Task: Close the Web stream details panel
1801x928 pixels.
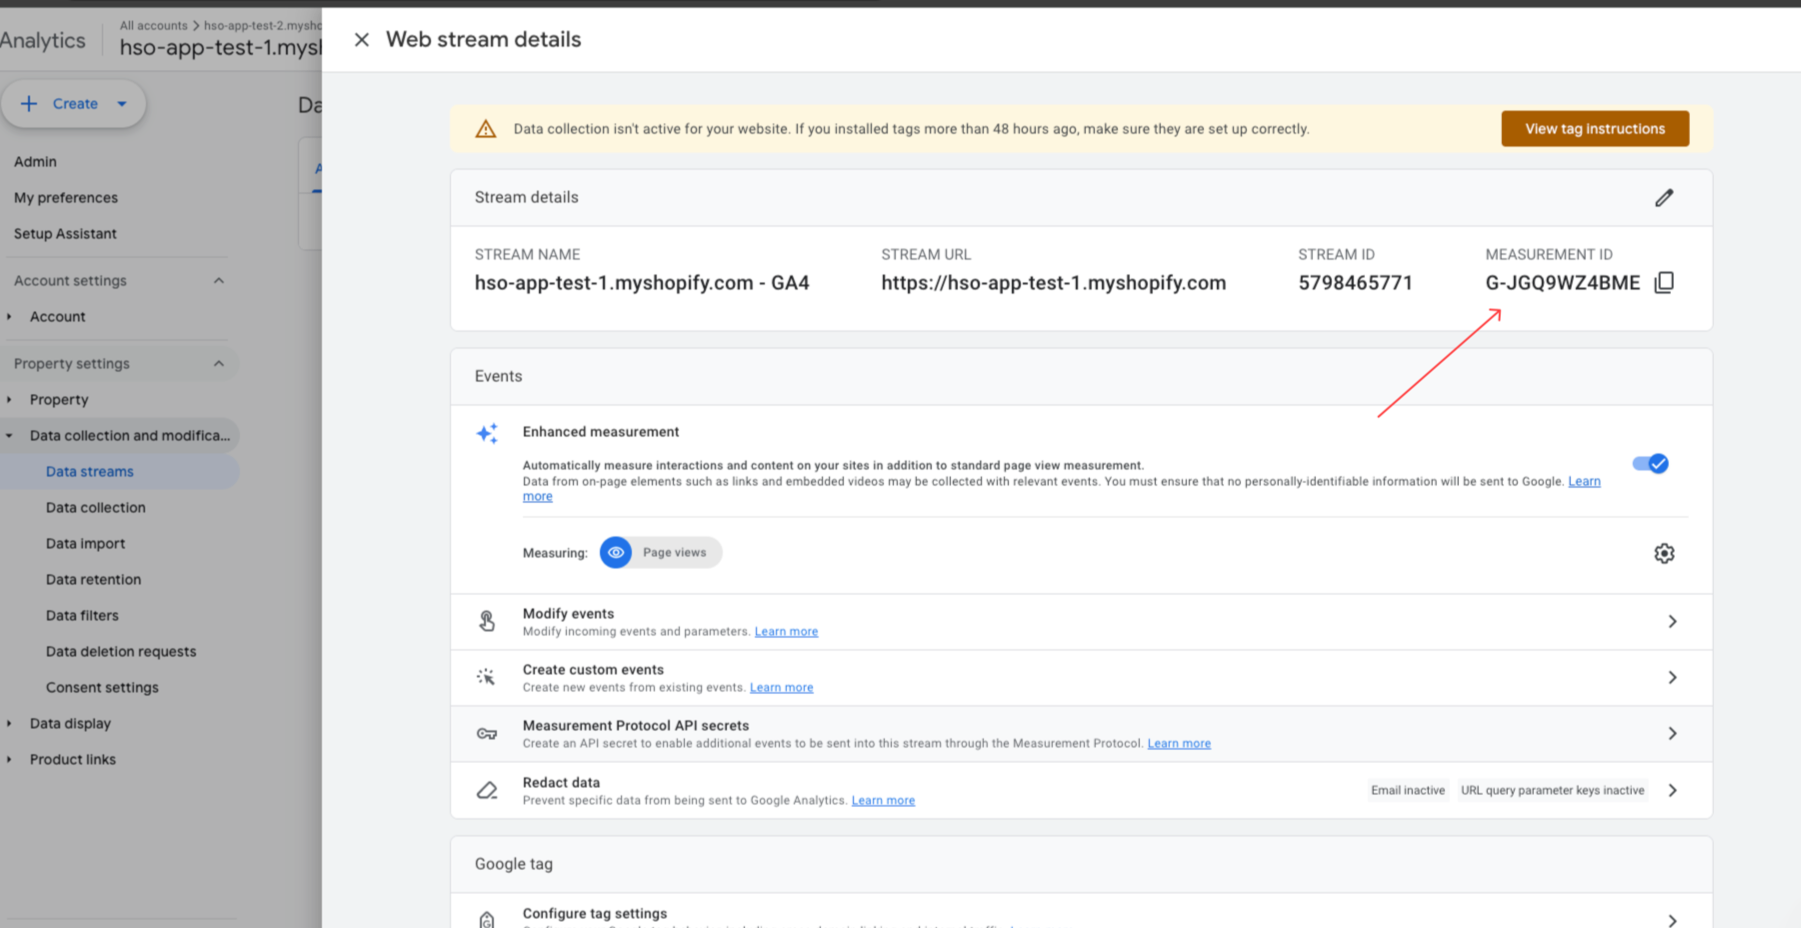Action: pyautogui.click(x=361, y=39)
